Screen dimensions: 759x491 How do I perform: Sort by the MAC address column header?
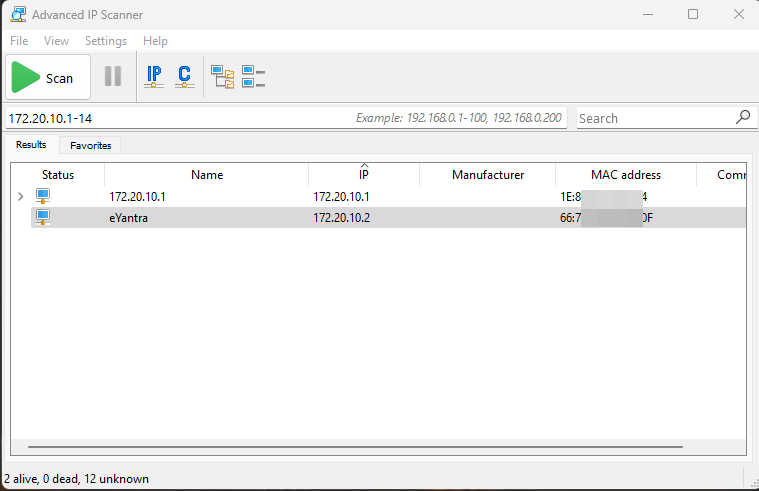[625, 175]
